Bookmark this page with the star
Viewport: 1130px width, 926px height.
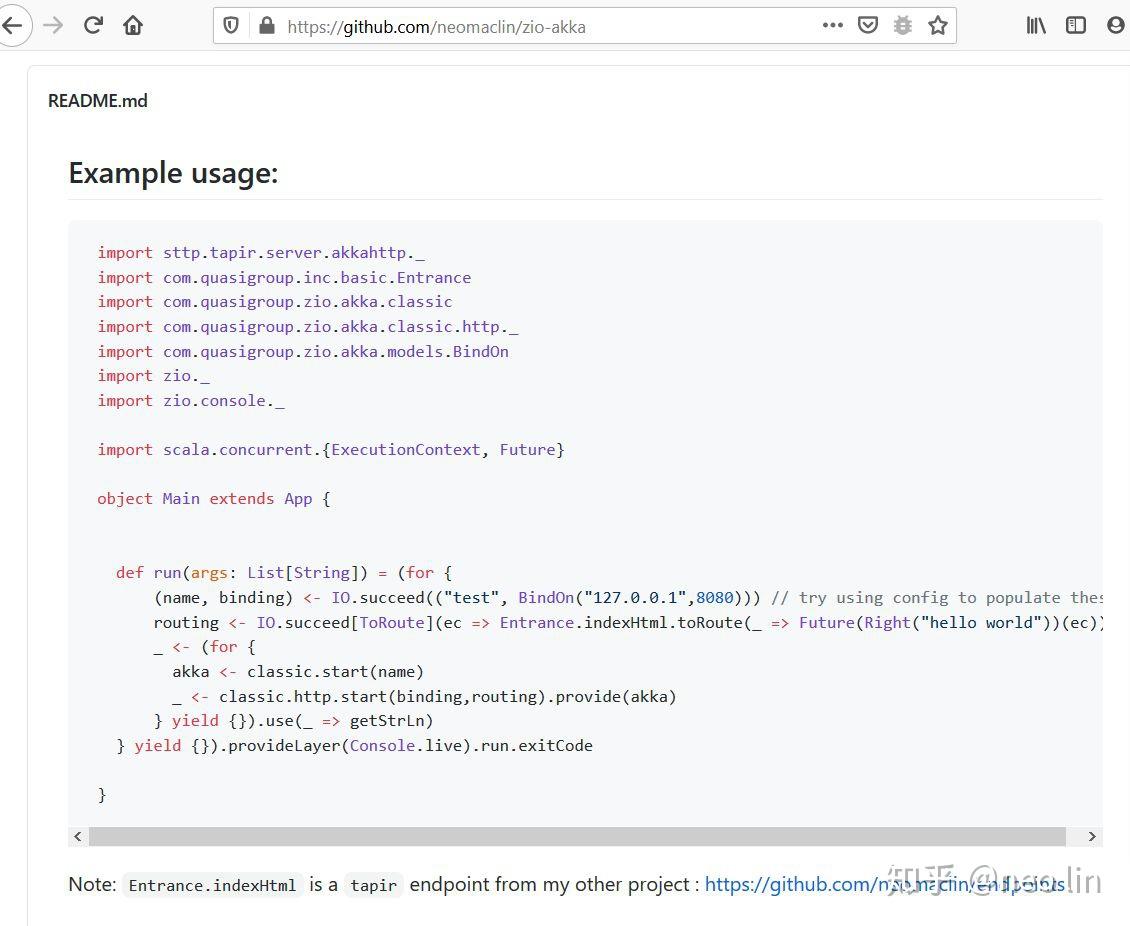(x=938, y=26)
